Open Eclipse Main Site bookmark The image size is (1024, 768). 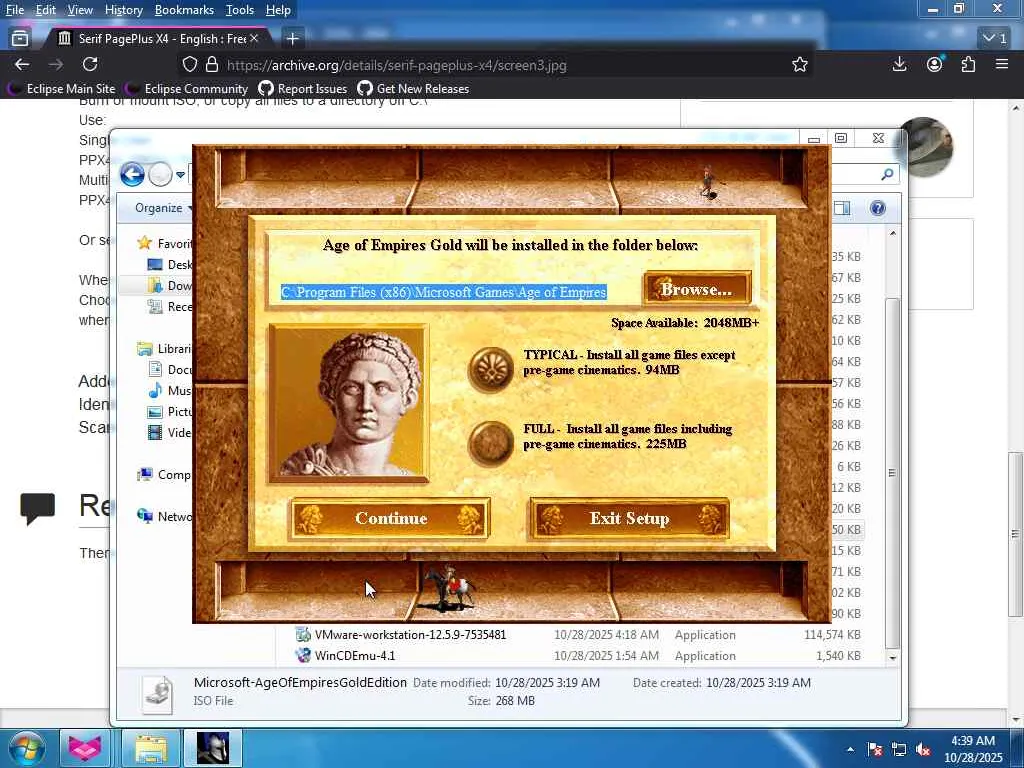click(x=61, y=89)
